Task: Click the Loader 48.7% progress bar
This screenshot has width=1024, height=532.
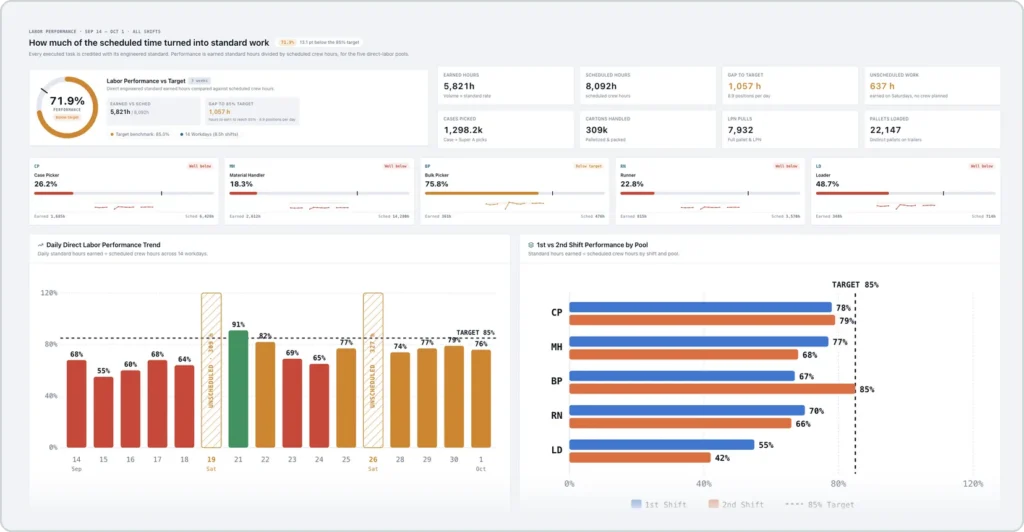Action: (905, 193)
